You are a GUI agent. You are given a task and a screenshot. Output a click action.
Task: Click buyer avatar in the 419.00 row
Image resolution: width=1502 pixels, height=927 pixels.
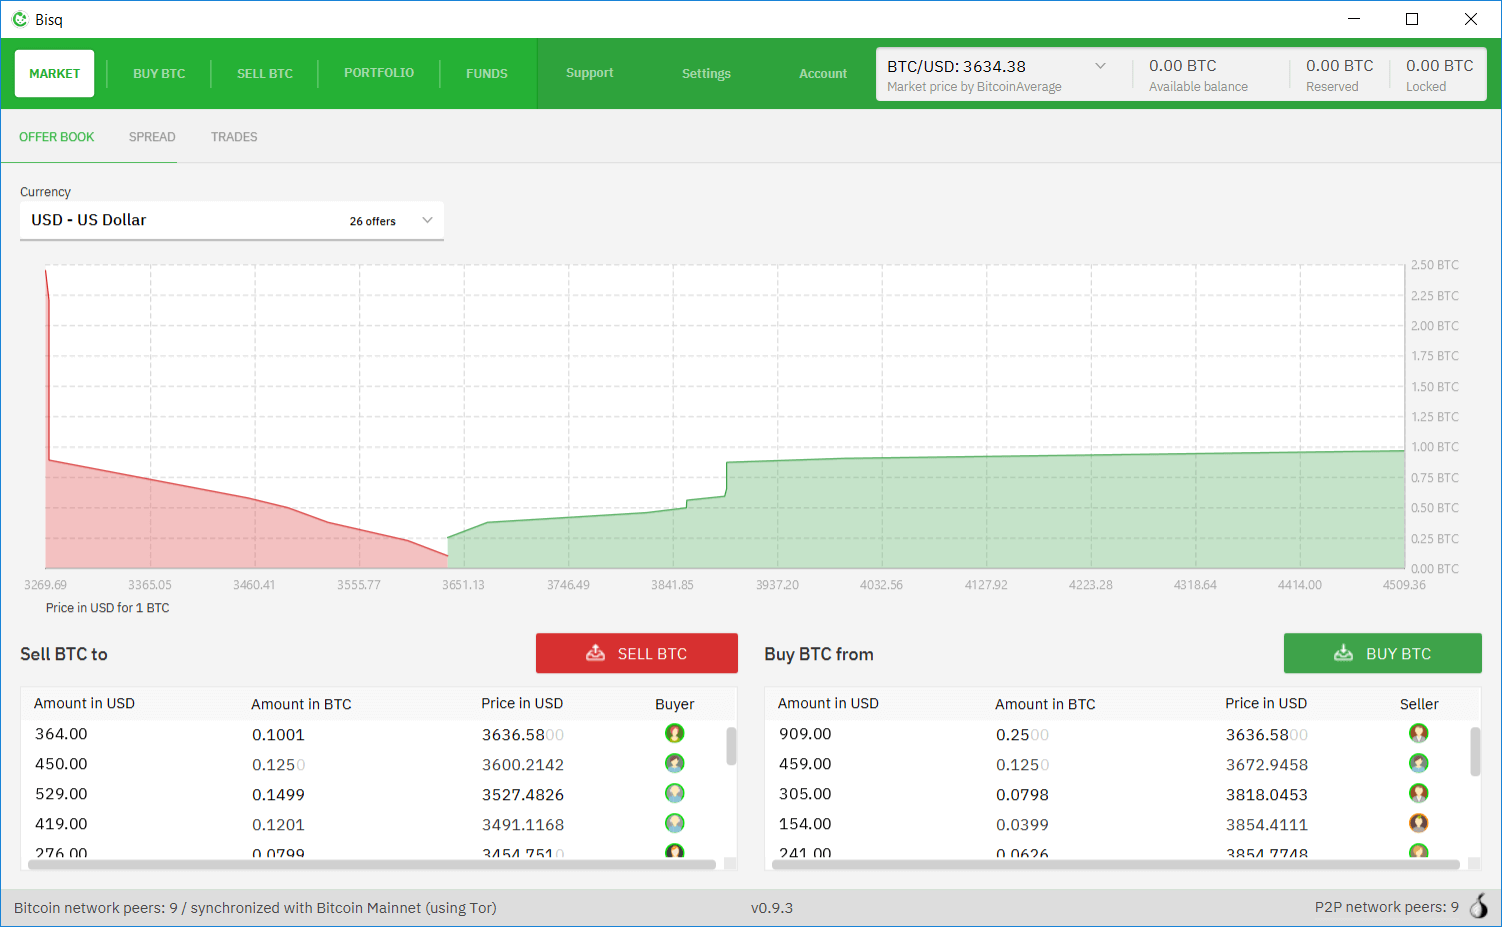pyautogui.click(x=675, y=823)
